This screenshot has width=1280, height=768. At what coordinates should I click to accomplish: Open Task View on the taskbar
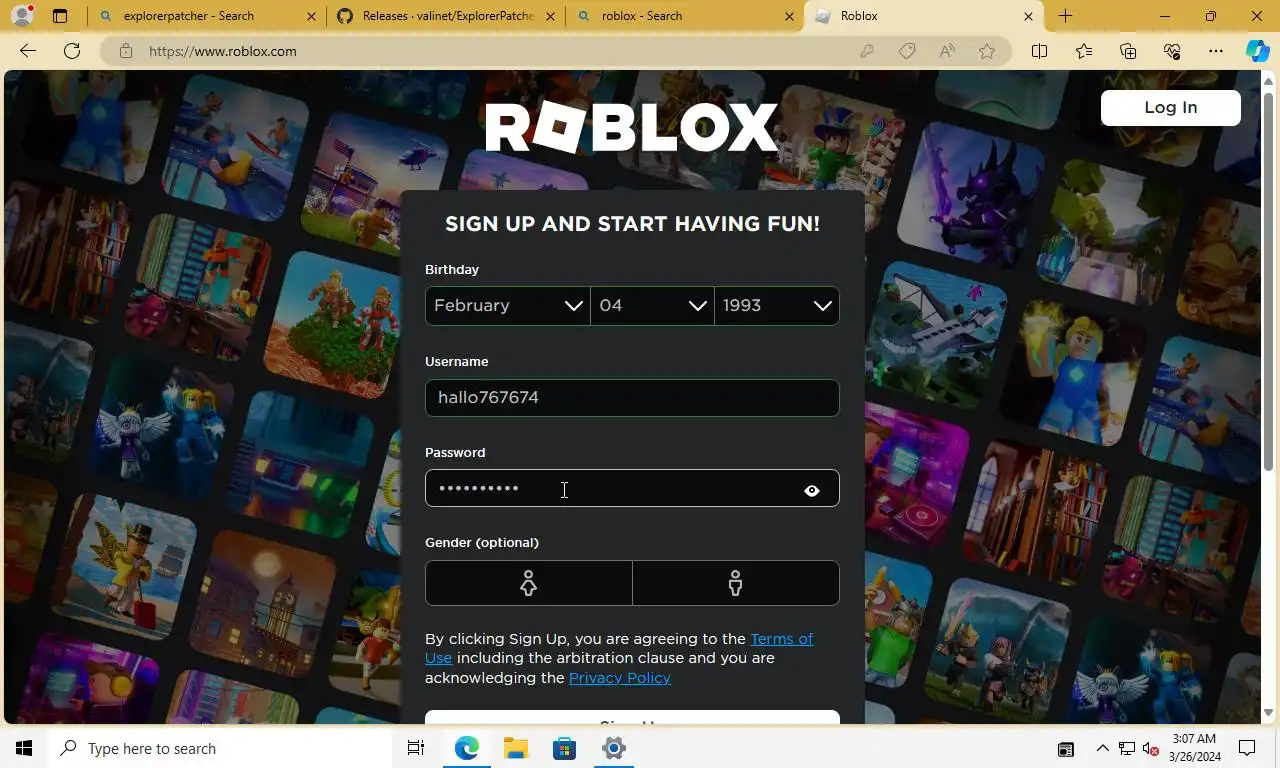[416, 748]
